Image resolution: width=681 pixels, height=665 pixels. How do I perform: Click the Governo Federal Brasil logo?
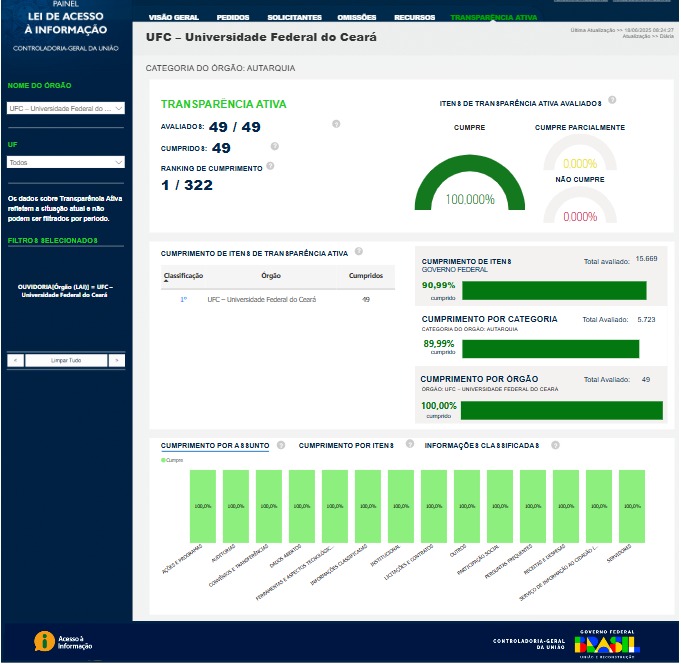607,644
